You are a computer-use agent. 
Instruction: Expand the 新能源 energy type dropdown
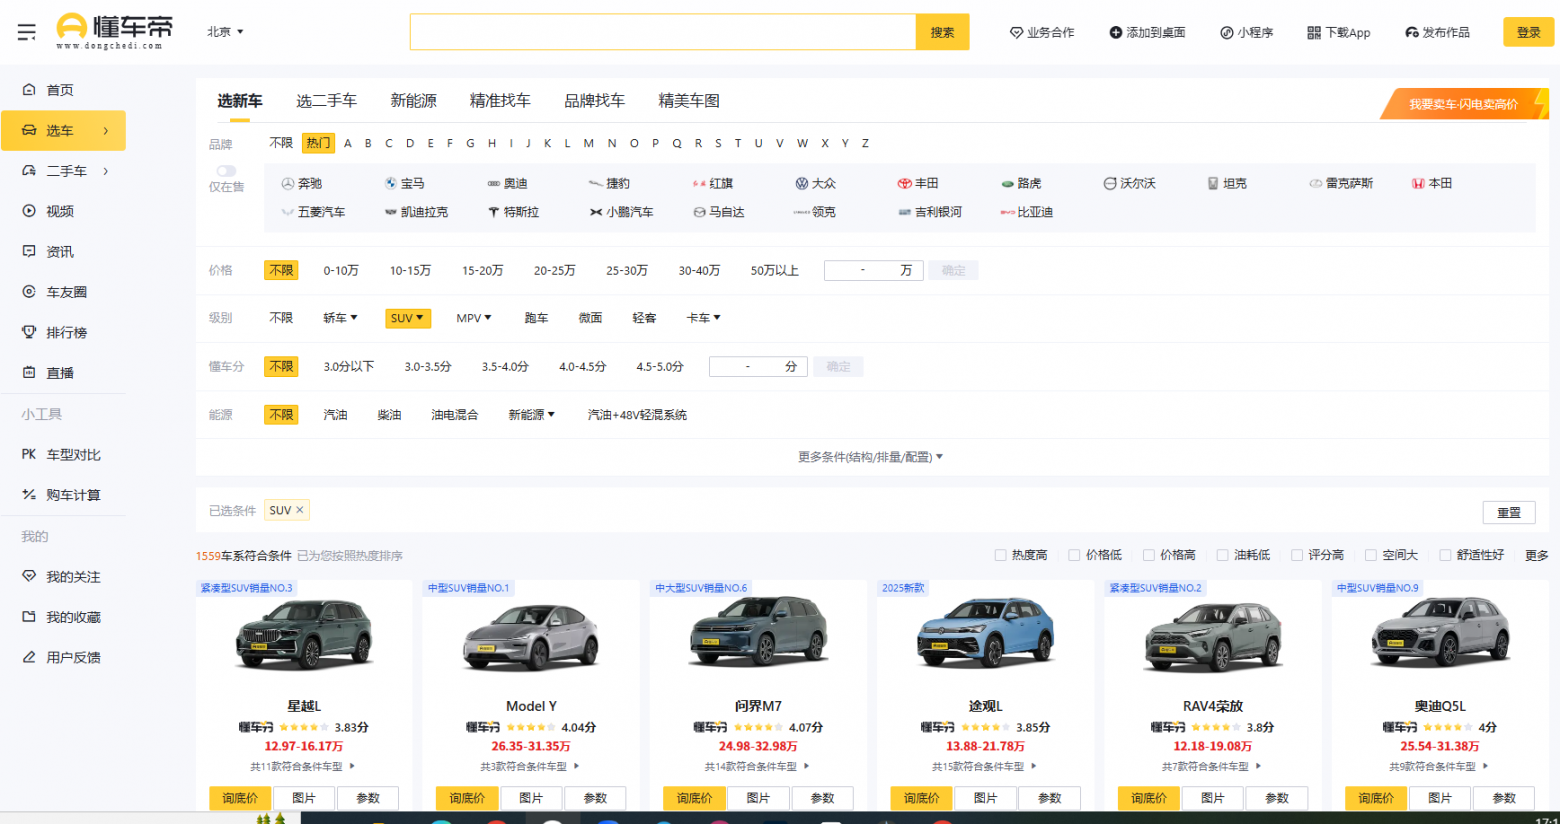531,415
